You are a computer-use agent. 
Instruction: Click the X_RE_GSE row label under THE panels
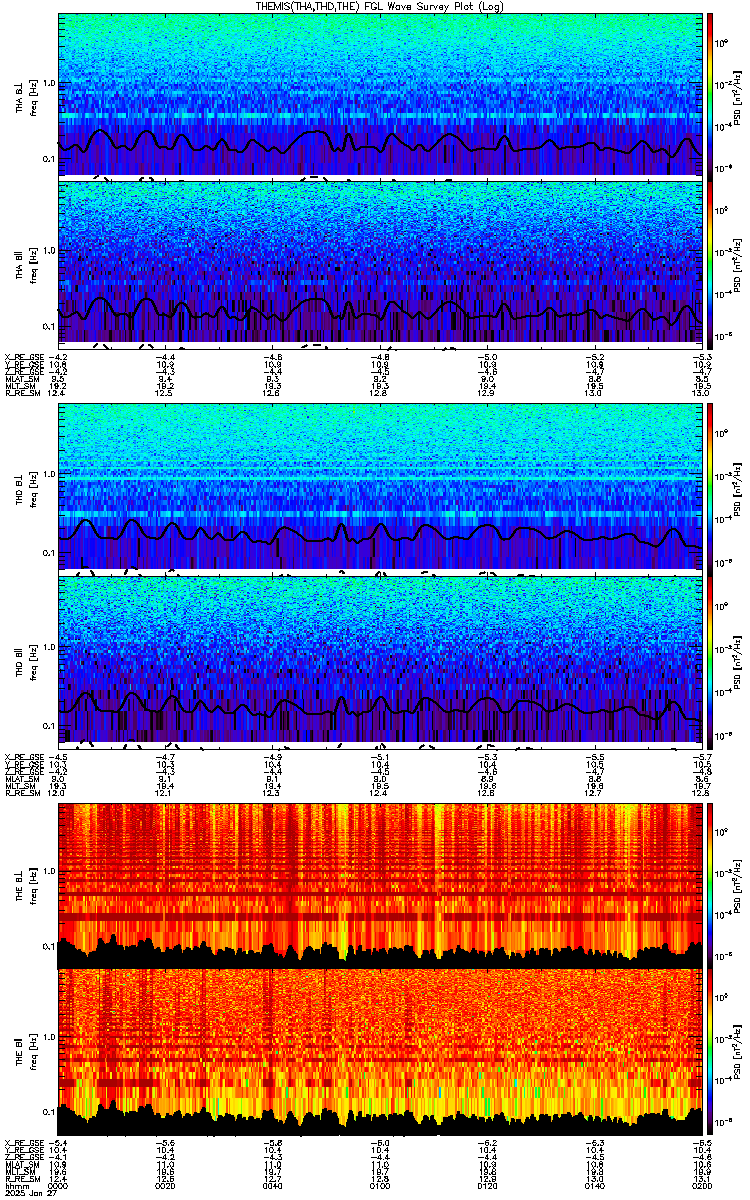[x=25, y=1143]
